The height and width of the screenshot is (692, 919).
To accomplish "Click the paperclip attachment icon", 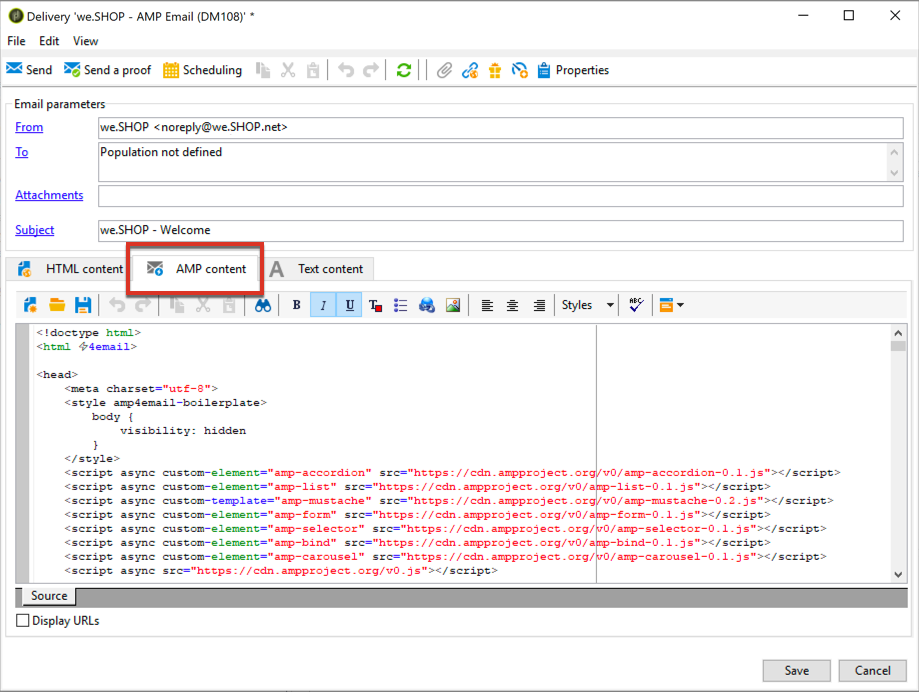I will [x=444, y=70].
